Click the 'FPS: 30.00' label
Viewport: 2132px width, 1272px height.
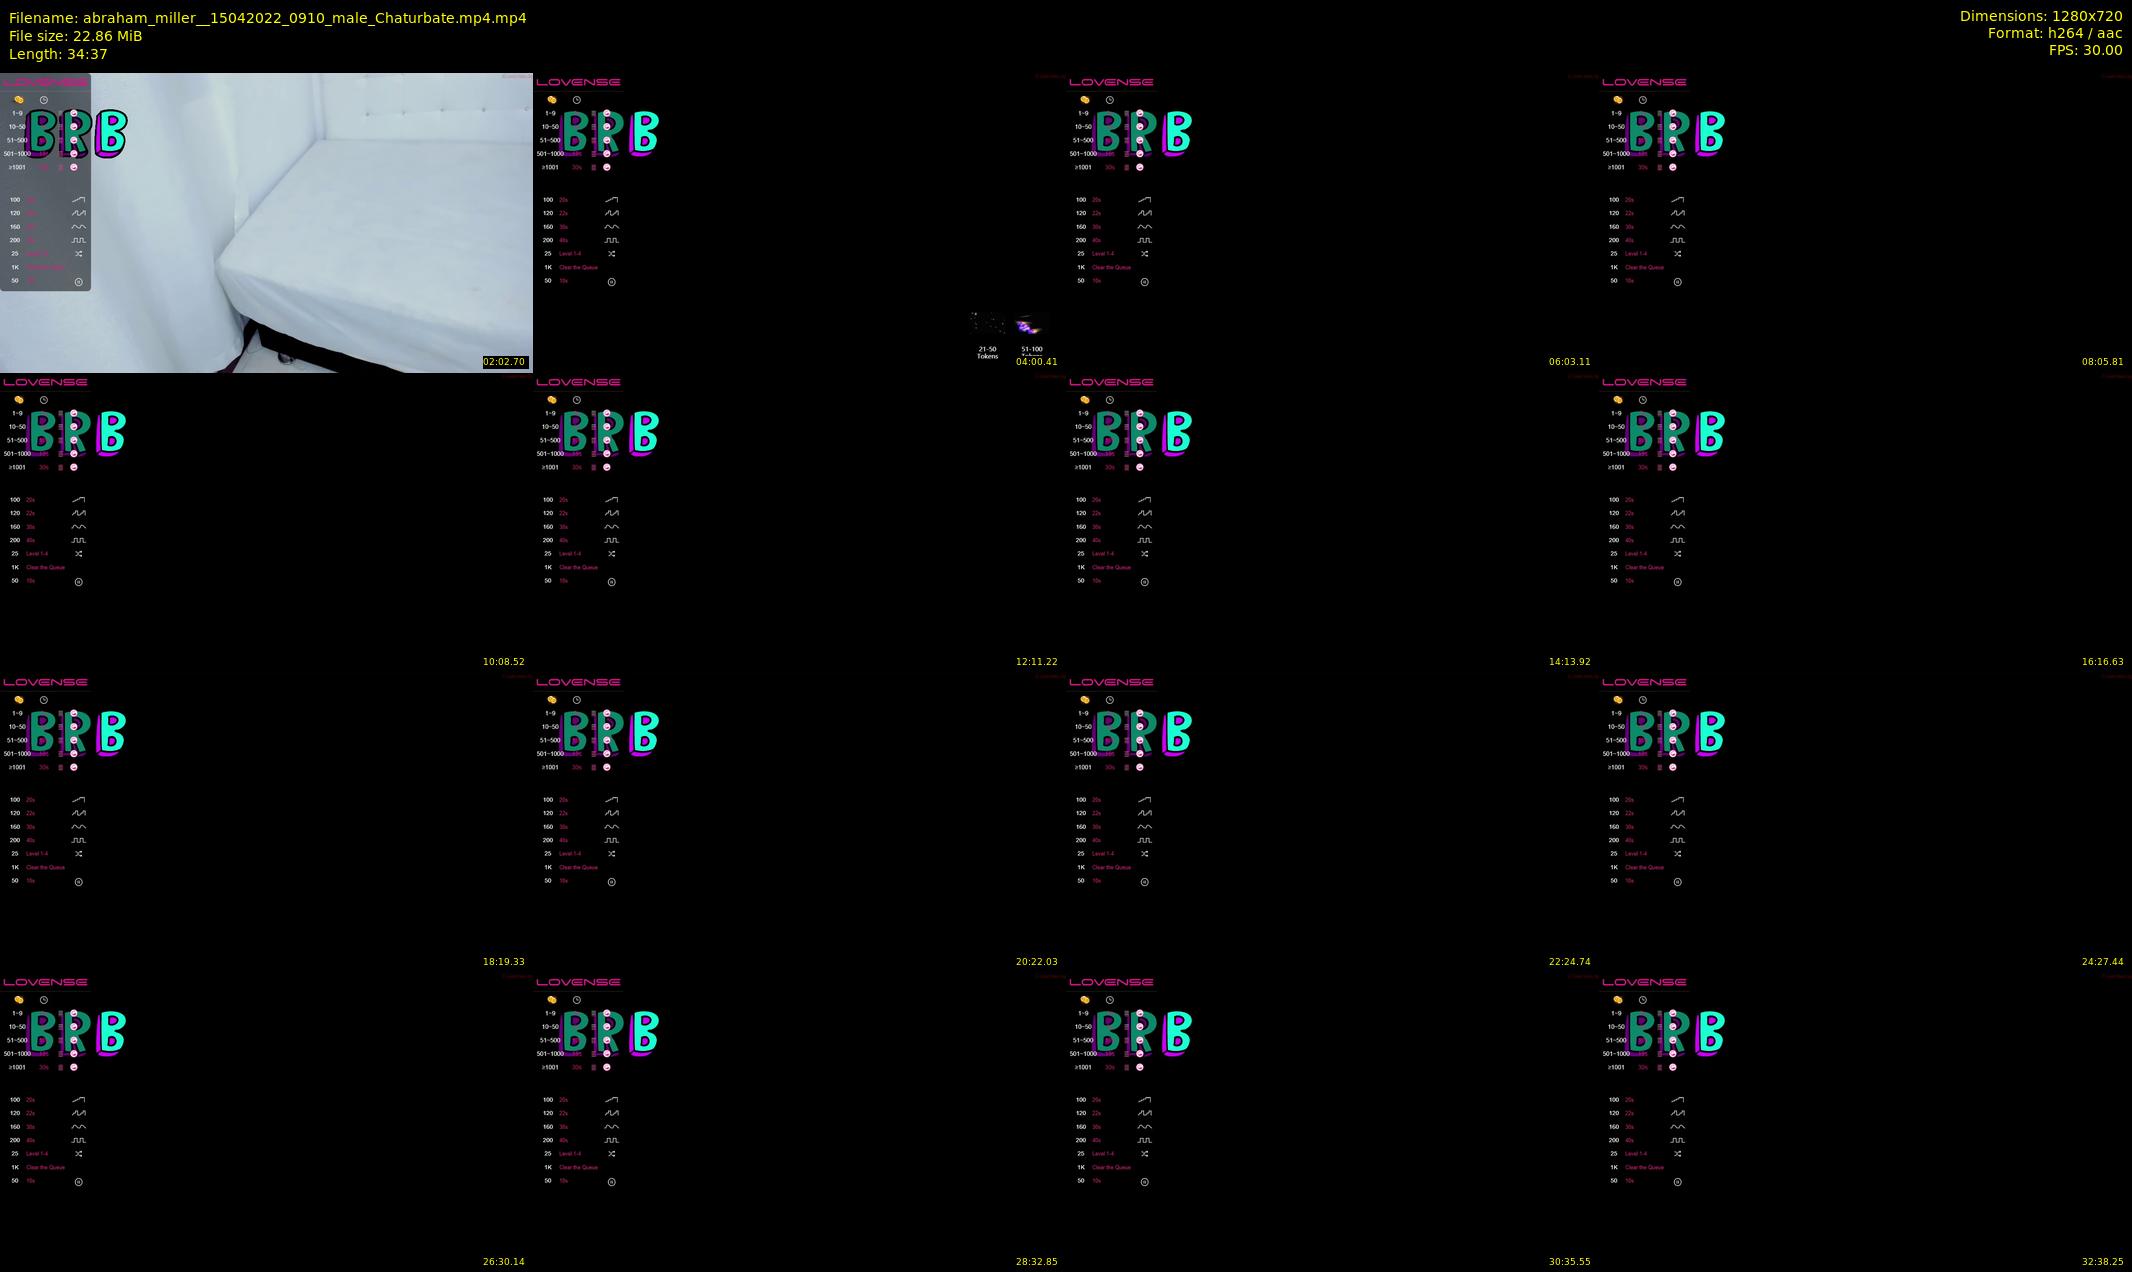pos(2085,50)
